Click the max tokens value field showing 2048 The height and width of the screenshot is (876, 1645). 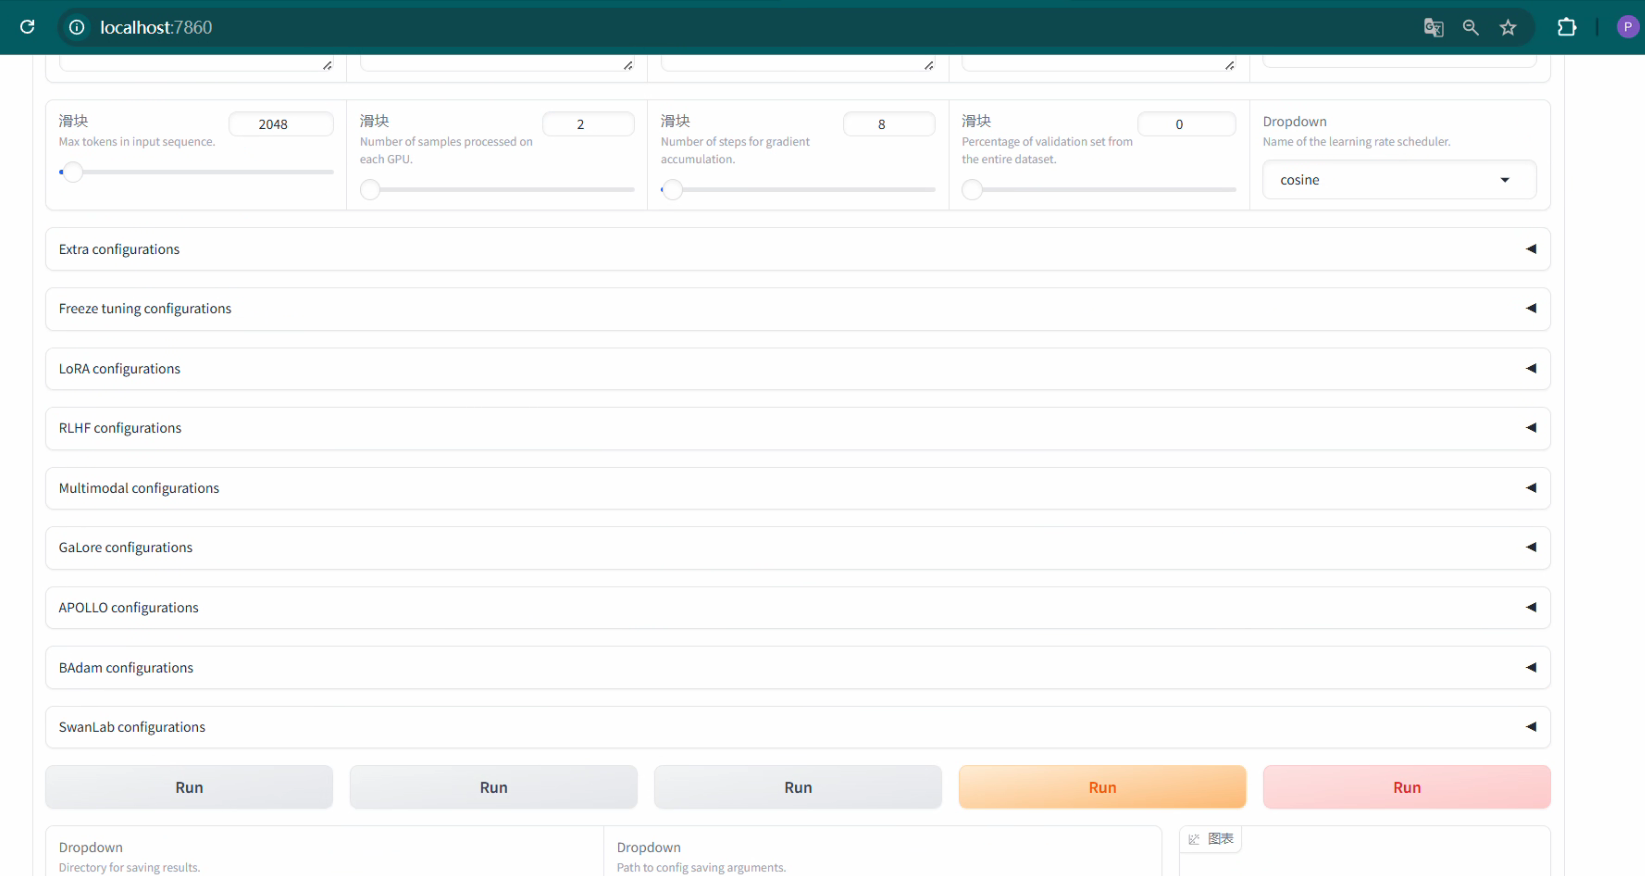click(x=281, y=124)
